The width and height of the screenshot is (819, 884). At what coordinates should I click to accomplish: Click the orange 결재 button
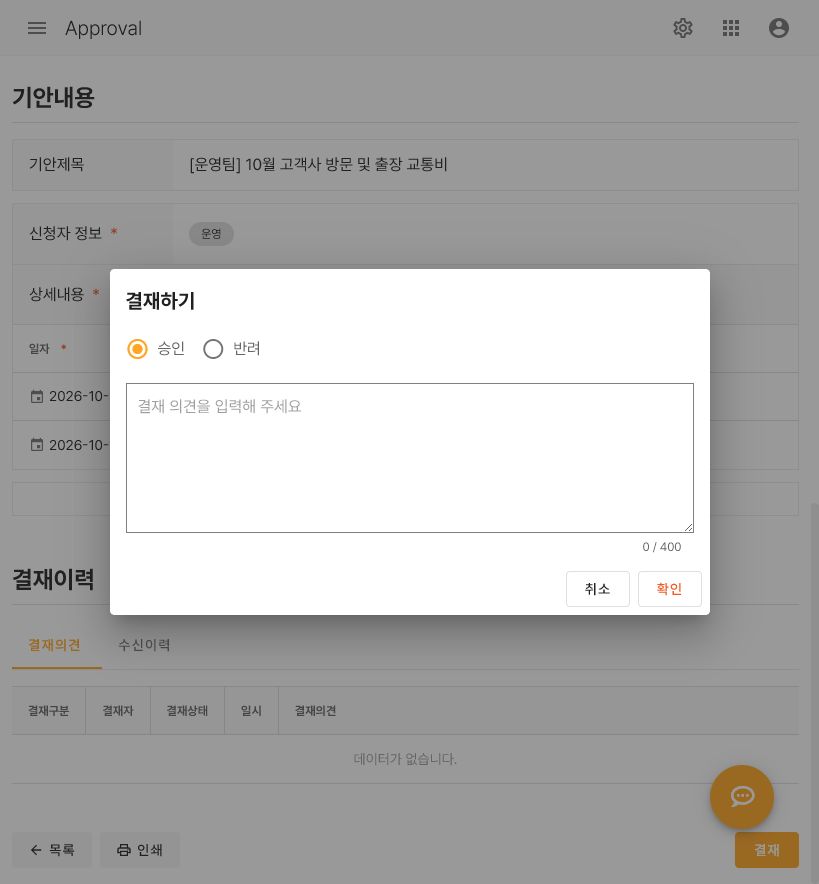point(767,850)
